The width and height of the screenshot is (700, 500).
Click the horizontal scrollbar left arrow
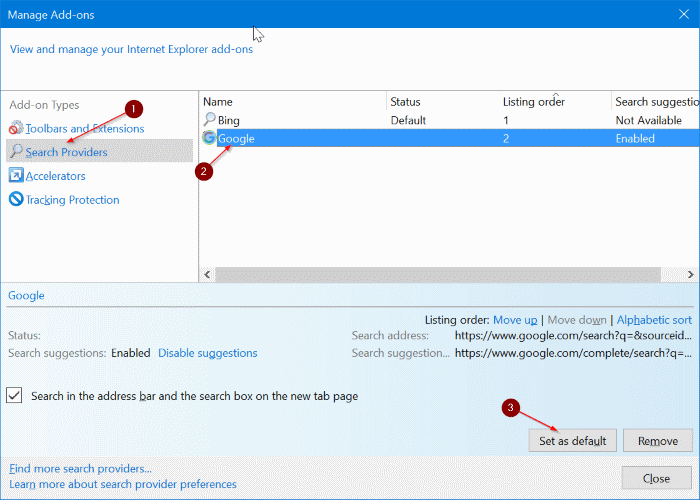coord(207,274)
